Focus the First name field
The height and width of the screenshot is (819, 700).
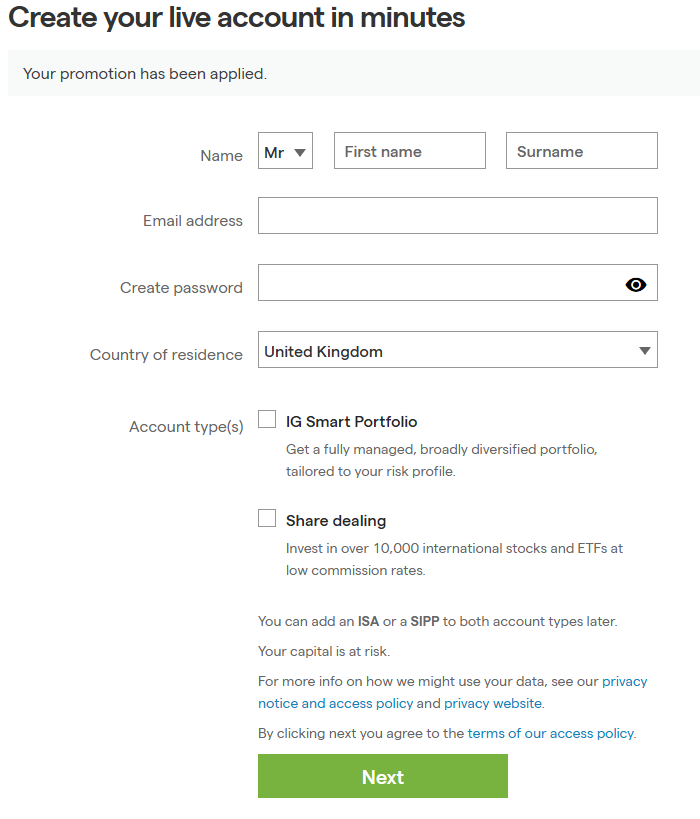click(x=409, y=151)
